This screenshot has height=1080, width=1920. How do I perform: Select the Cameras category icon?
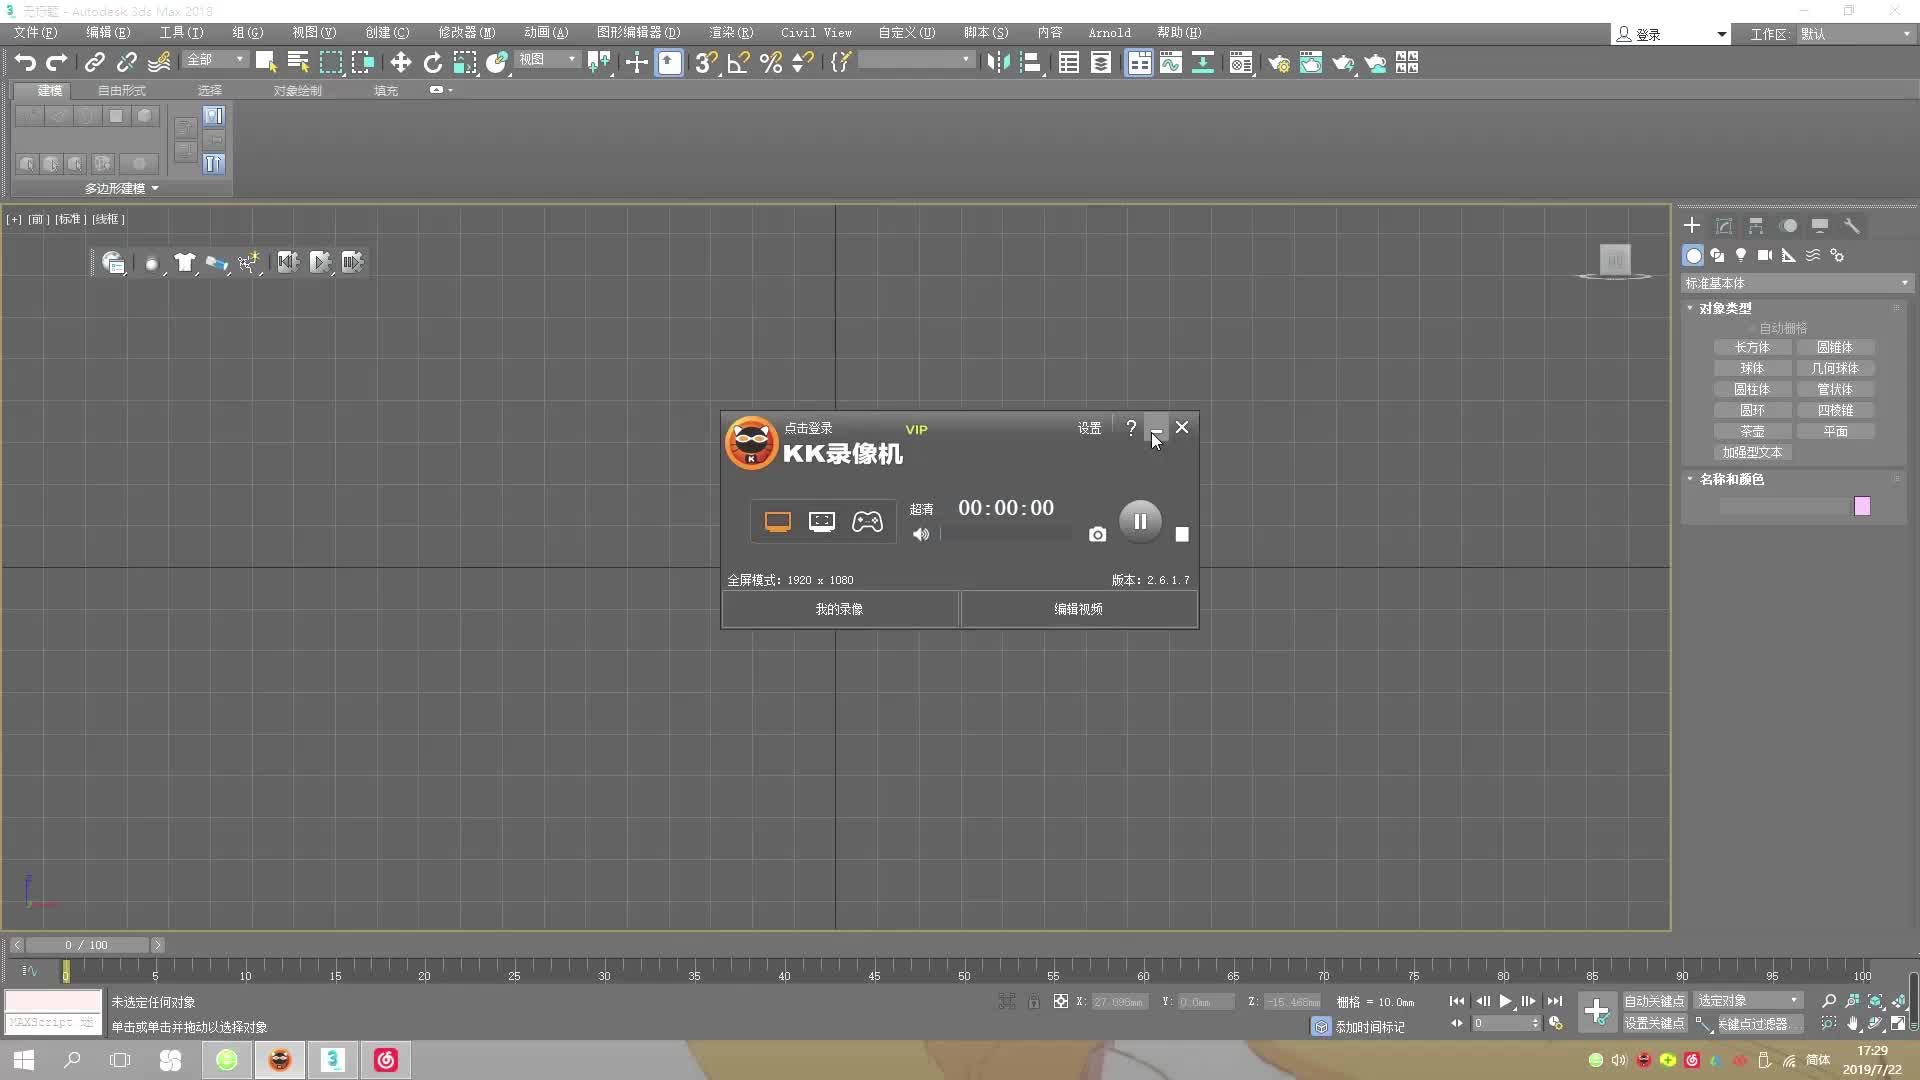[x=1765, y=256]
